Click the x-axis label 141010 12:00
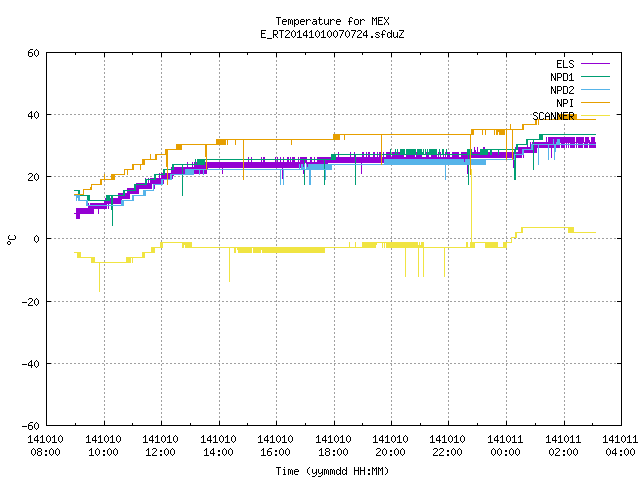This screenshot has width=640, height=480. [x=160, y=446]
